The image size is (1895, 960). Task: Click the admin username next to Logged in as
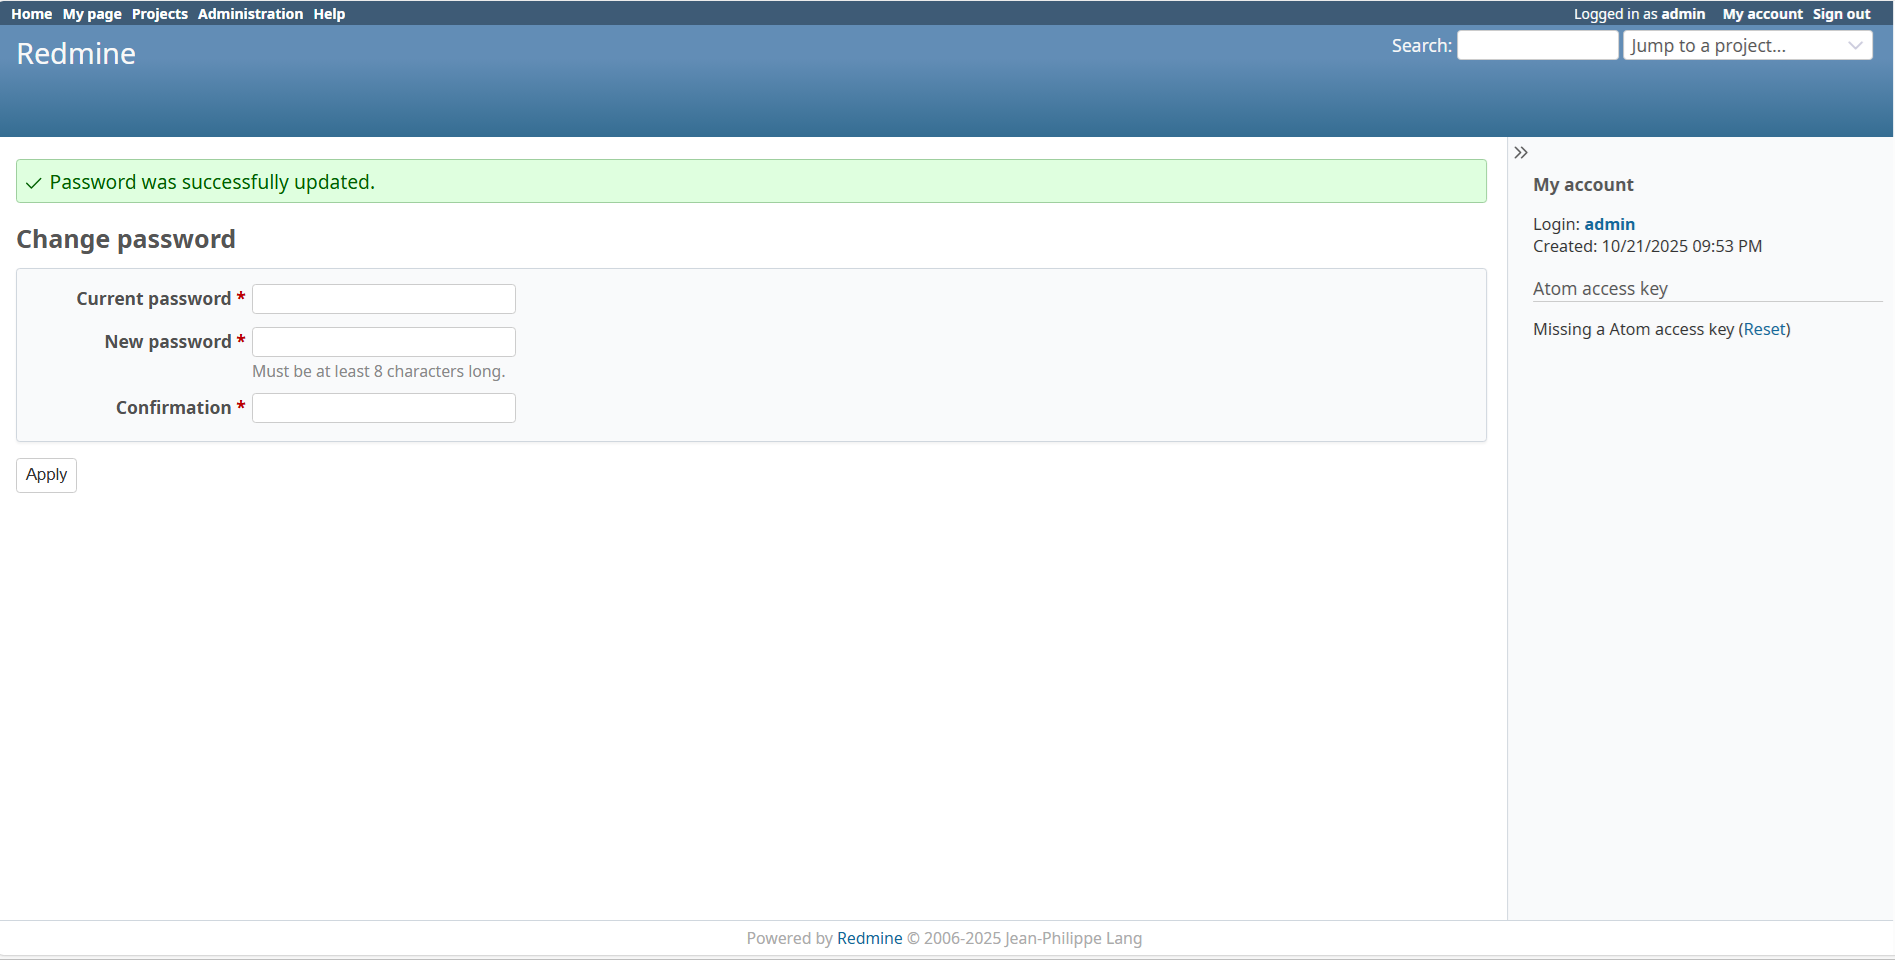pos(1683,14)
